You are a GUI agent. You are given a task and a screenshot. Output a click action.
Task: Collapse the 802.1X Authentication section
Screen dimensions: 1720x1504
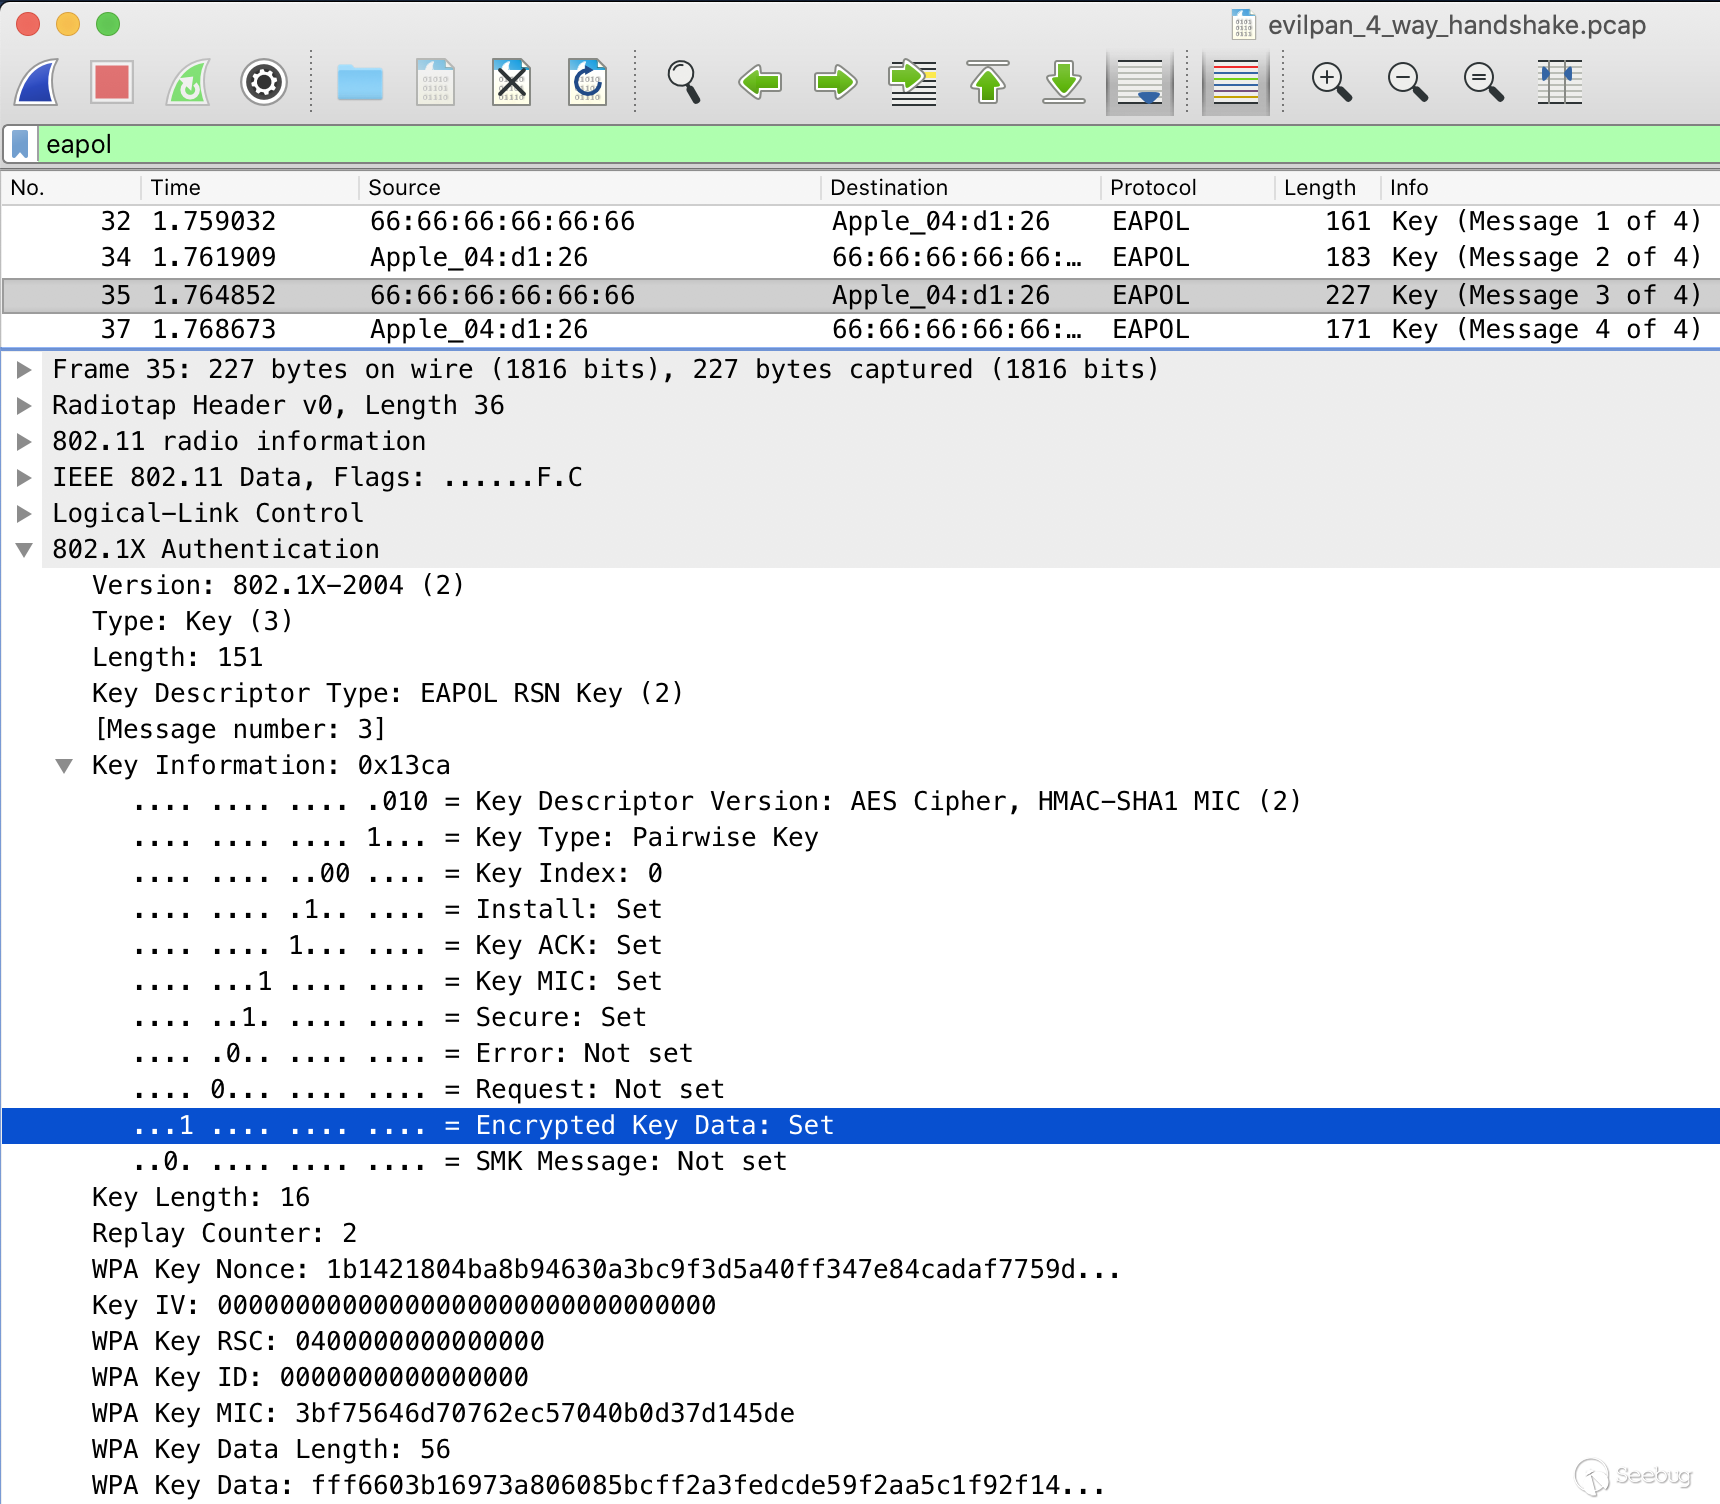[24, 550]
